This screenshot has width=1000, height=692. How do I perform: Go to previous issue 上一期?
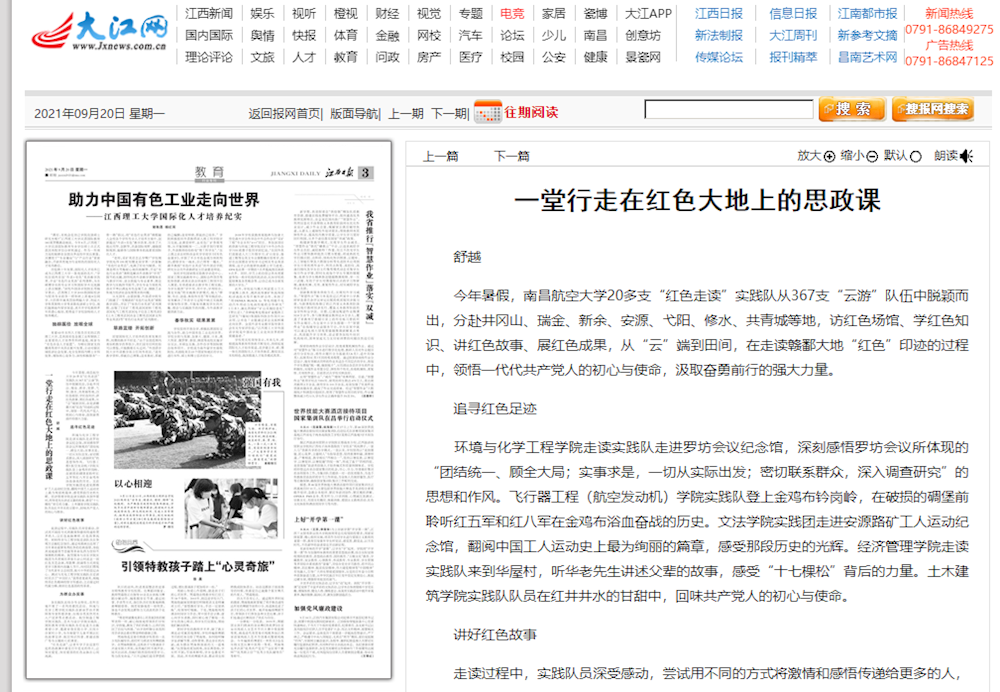coord(406,113)
